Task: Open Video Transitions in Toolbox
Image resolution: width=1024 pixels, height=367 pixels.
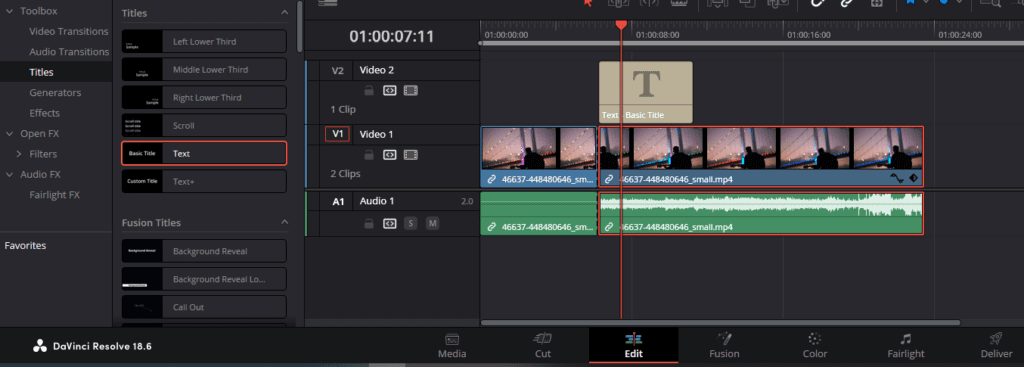Action: [x=69, y=31]
